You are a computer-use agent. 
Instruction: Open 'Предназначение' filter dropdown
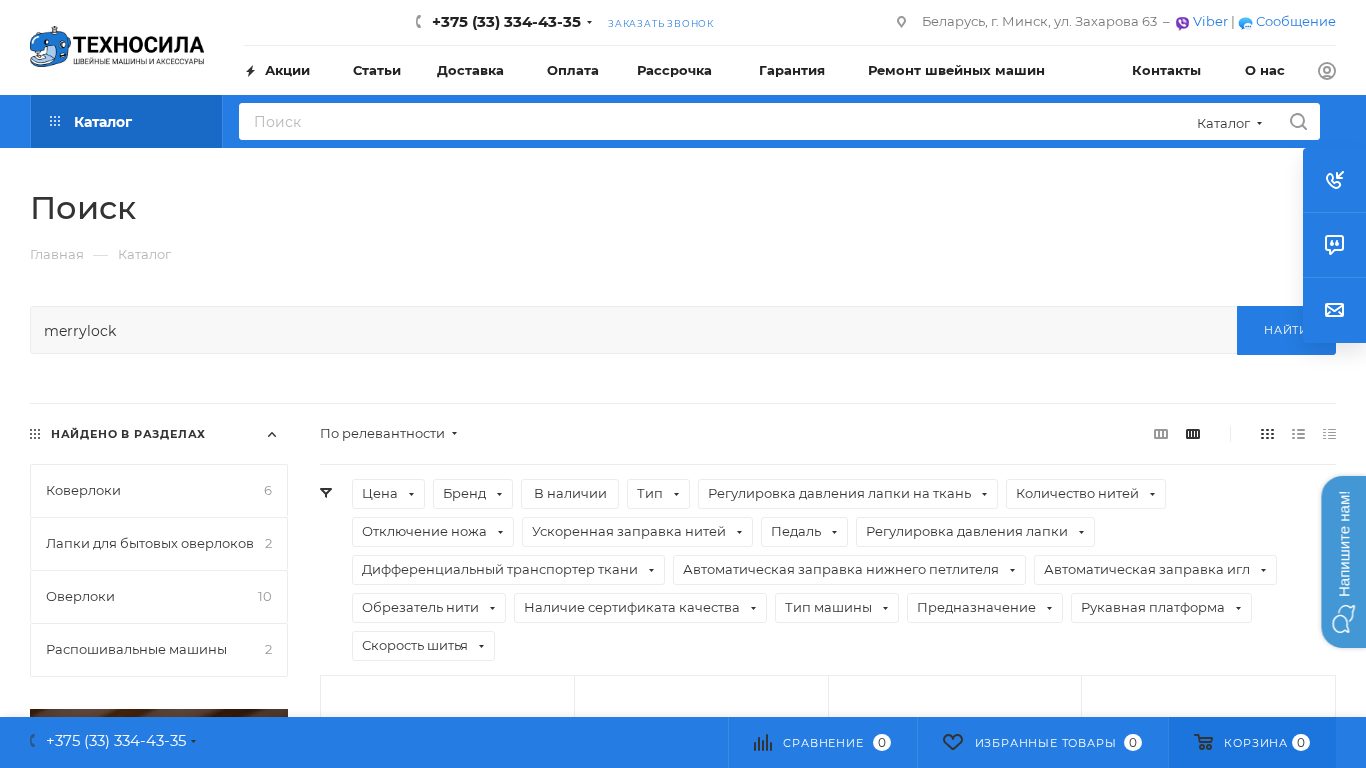click(x=985, y=608)
